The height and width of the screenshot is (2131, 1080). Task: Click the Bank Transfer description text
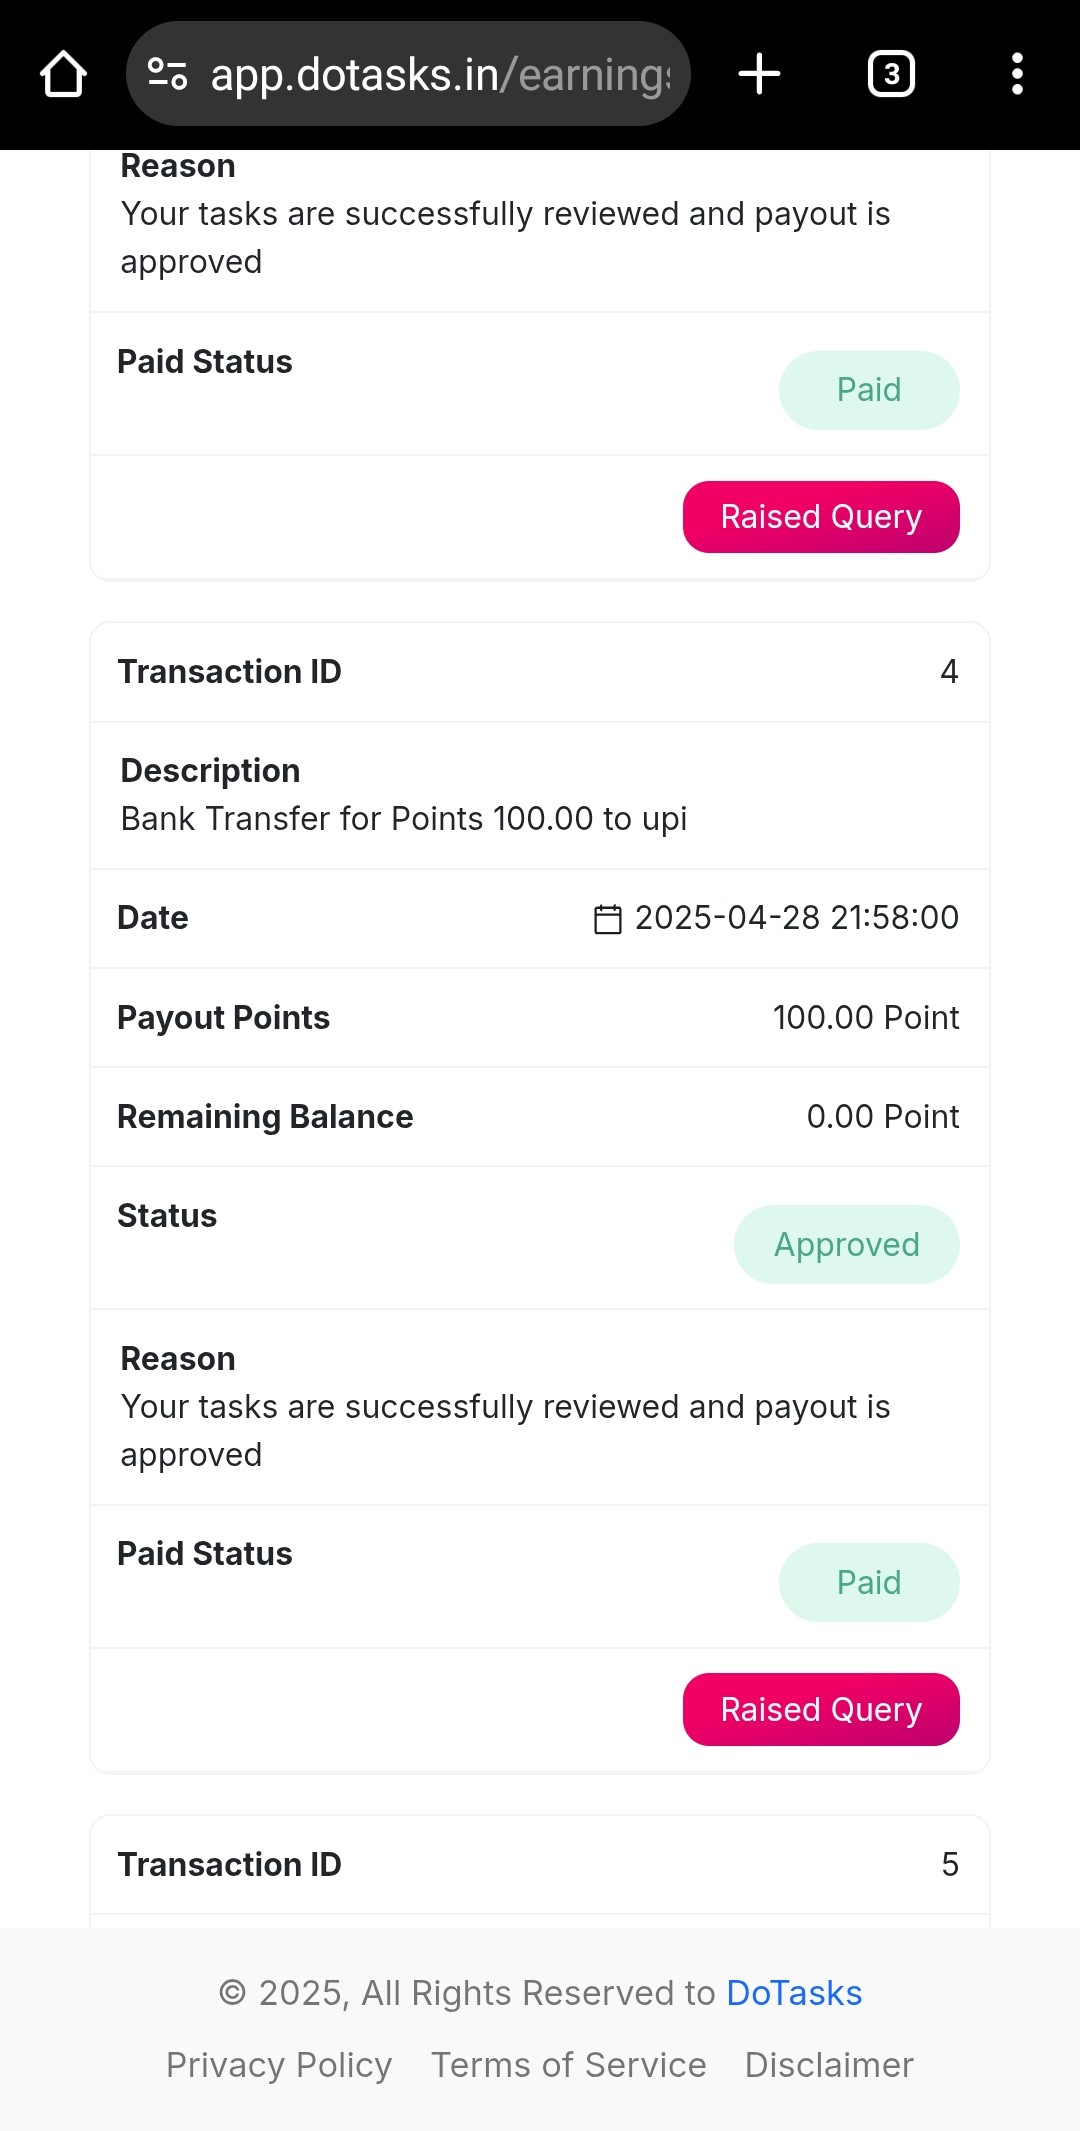[404, 819]
